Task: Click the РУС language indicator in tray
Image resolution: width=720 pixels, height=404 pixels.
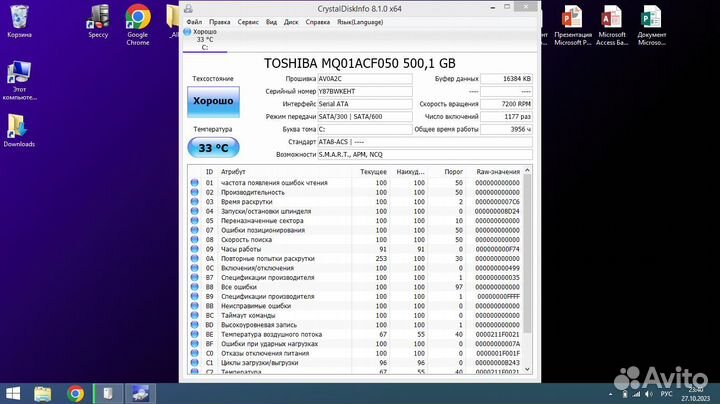Action: pyautogui.click(x=666, y=394)
